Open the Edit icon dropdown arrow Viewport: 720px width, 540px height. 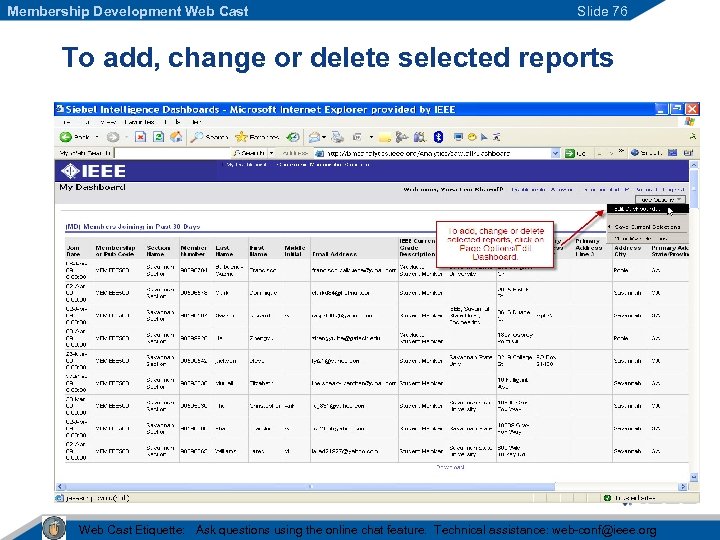tap(371, 137)
